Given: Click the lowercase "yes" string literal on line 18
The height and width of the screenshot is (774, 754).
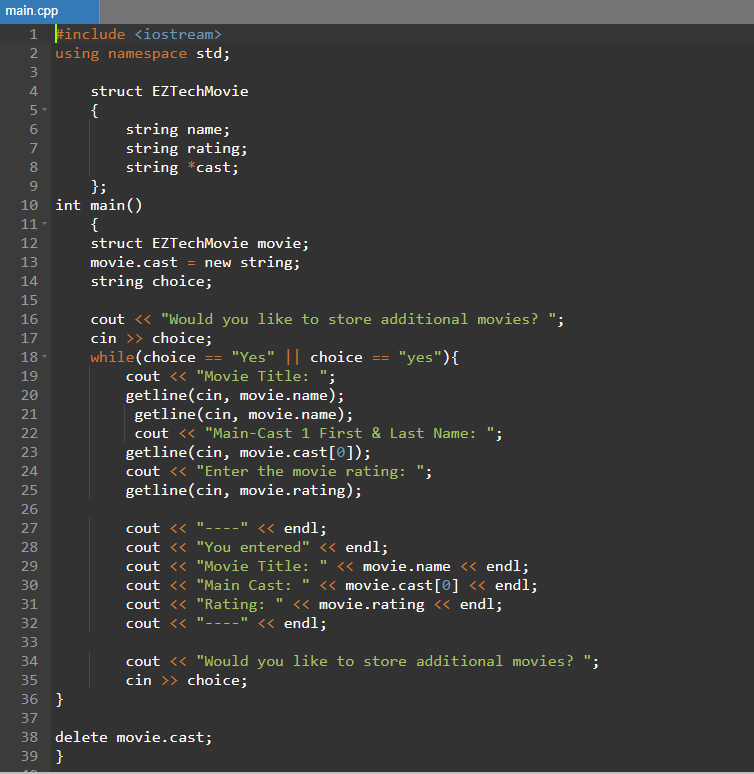Looking at the screenshot, I should pyautogui.click(x=420, y=357).
